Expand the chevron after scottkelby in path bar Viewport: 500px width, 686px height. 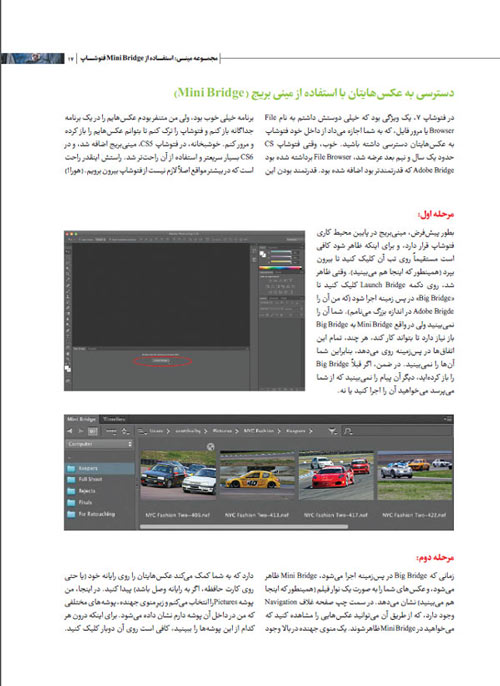click(x=206, y=431)
